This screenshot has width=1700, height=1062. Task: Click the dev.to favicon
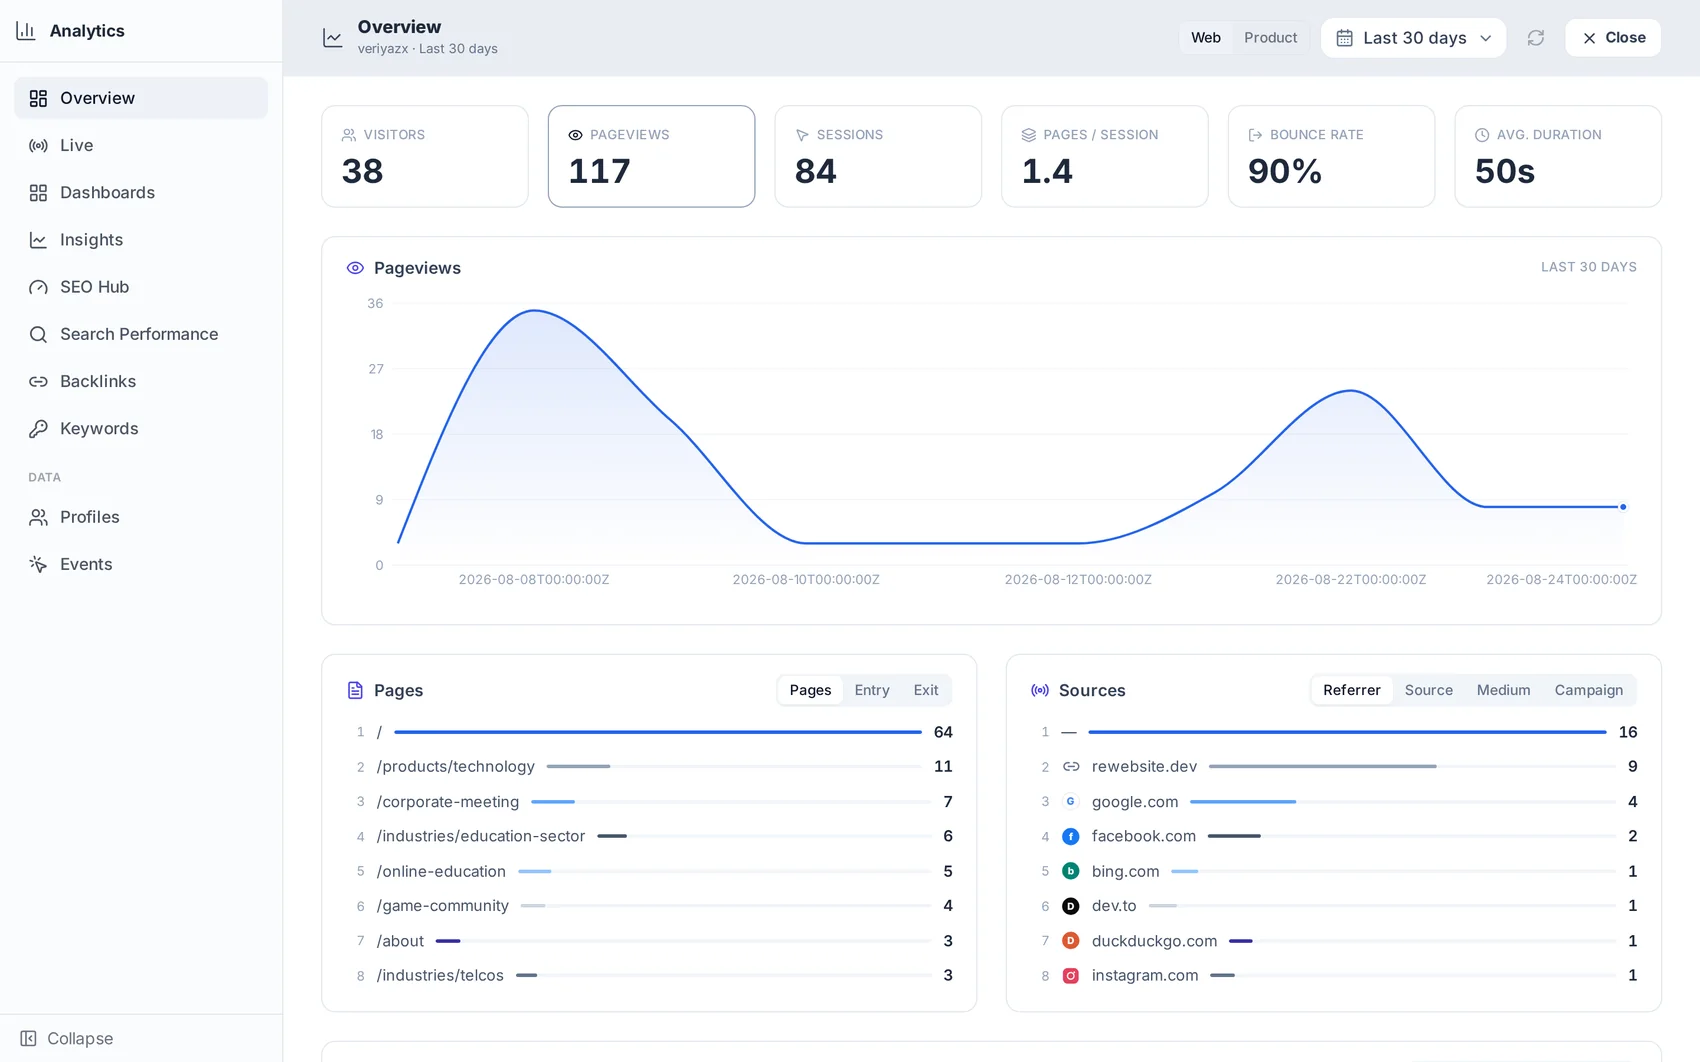pos(1071,906)
